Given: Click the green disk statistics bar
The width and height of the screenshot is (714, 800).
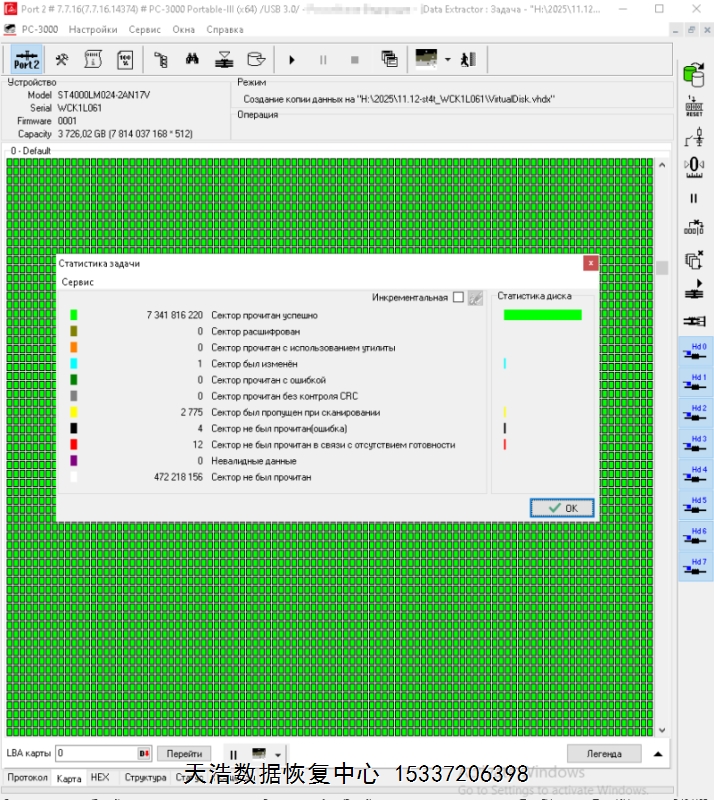Looking at the screenshot, I should coord(542,315).
